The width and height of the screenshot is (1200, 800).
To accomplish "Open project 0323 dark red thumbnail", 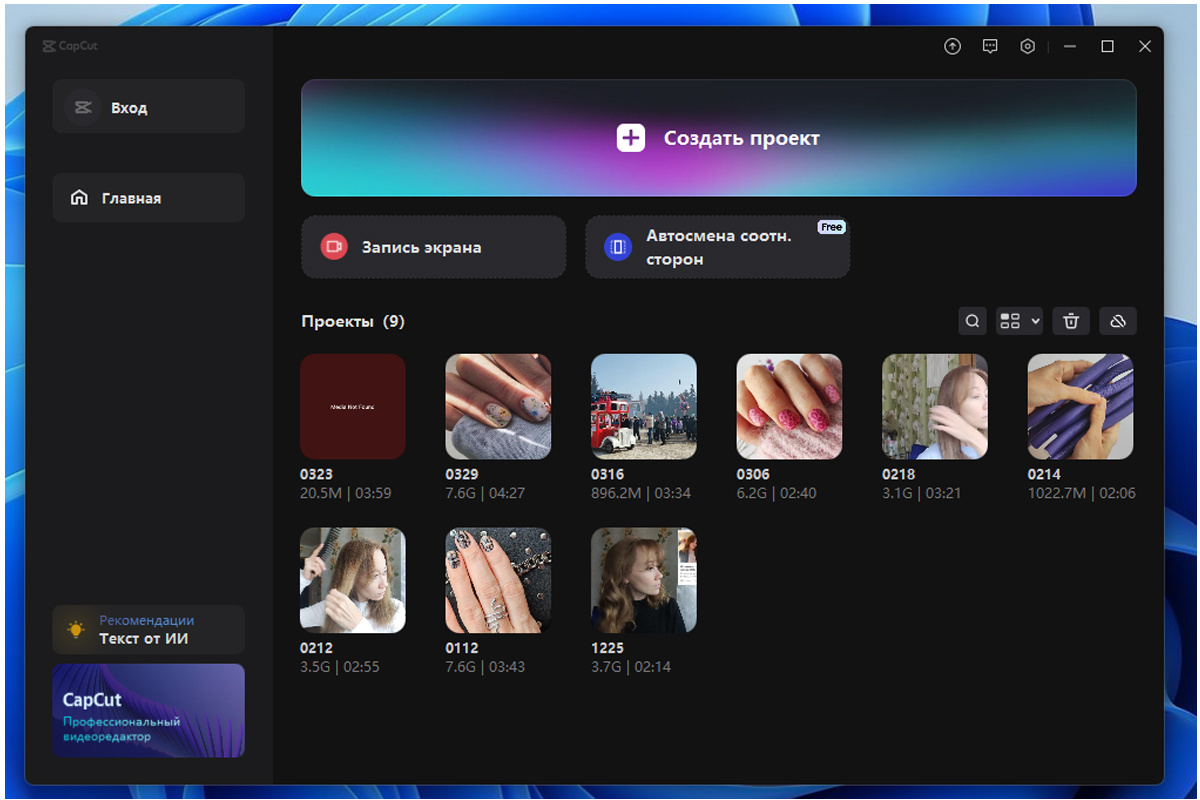I will pyautogui.click(x=353, y=406).
